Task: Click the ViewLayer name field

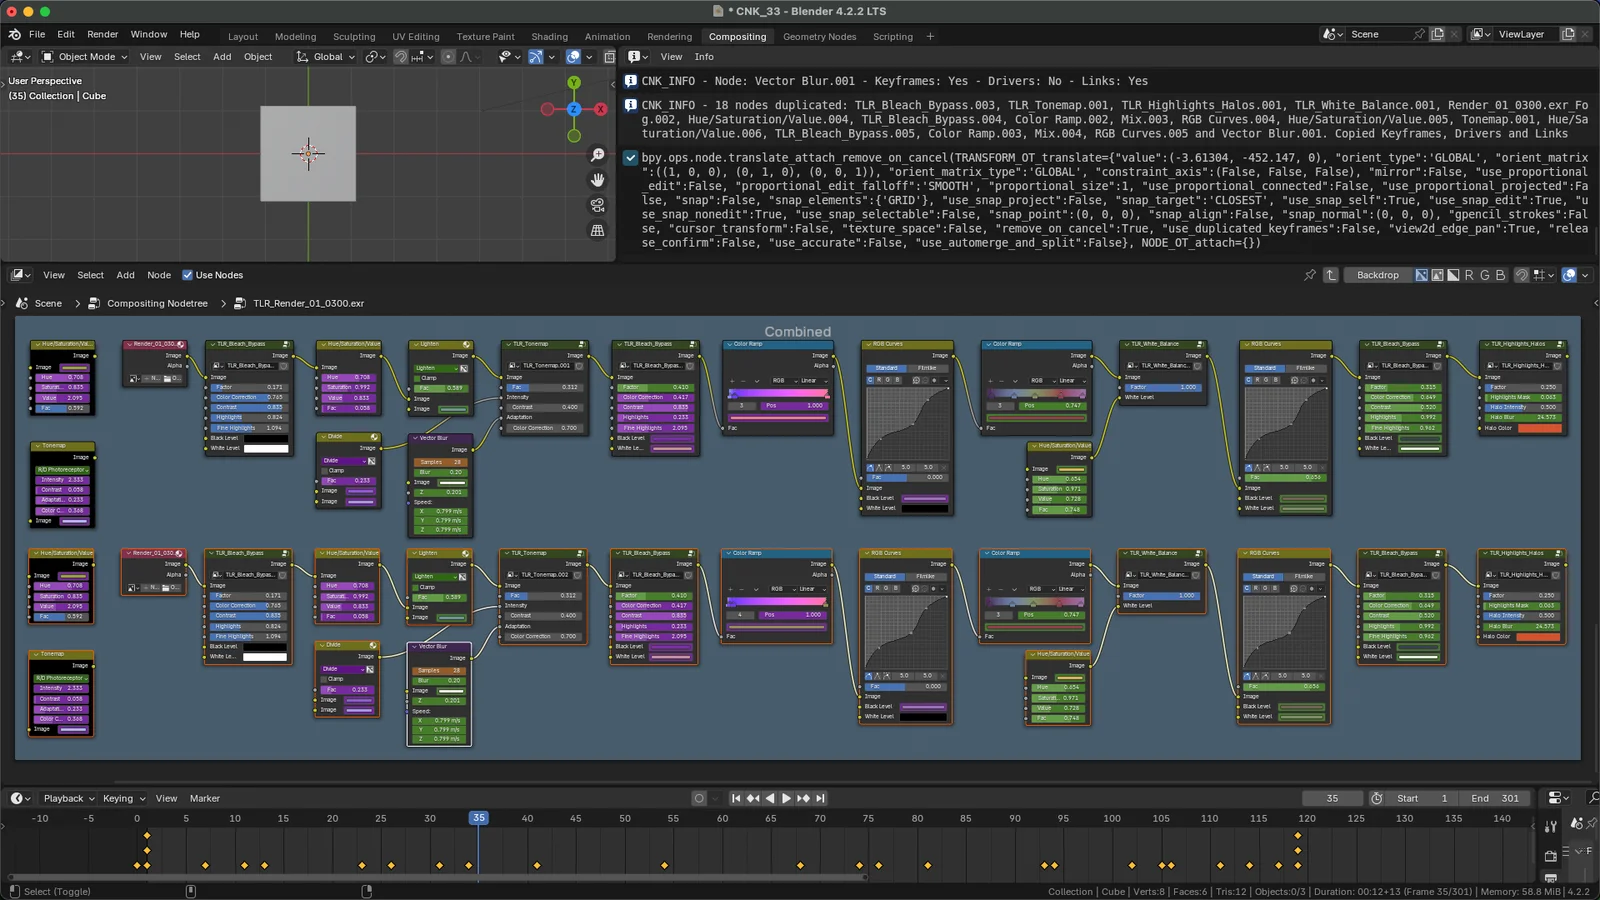Action: click(1522, 33)
